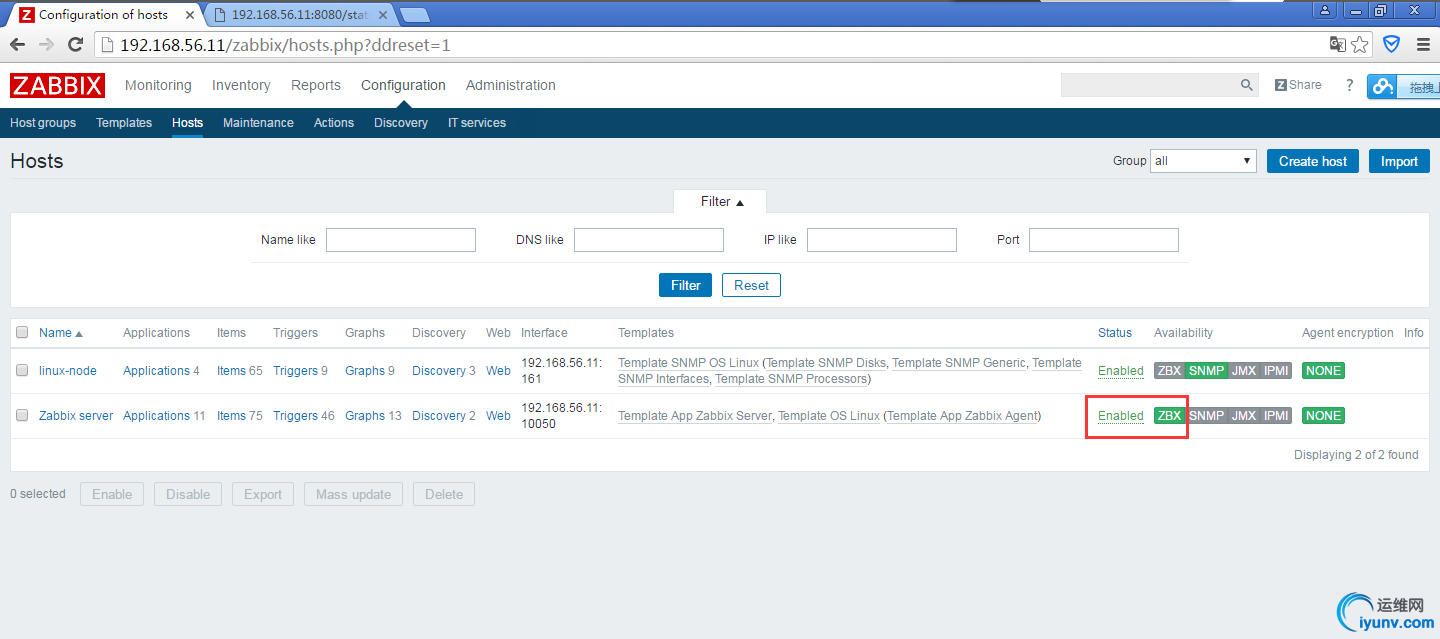Sort hosts by Status column
1440x639 pixels.
[1115, 333]
